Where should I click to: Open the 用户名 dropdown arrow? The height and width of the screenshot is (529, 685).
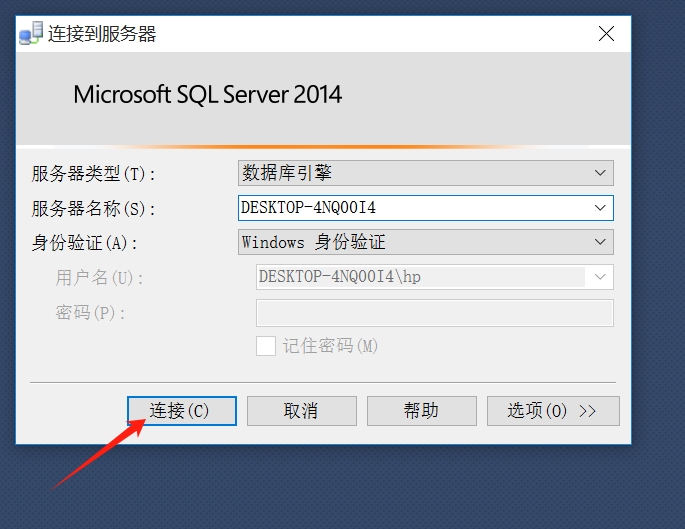pos(600,277)
